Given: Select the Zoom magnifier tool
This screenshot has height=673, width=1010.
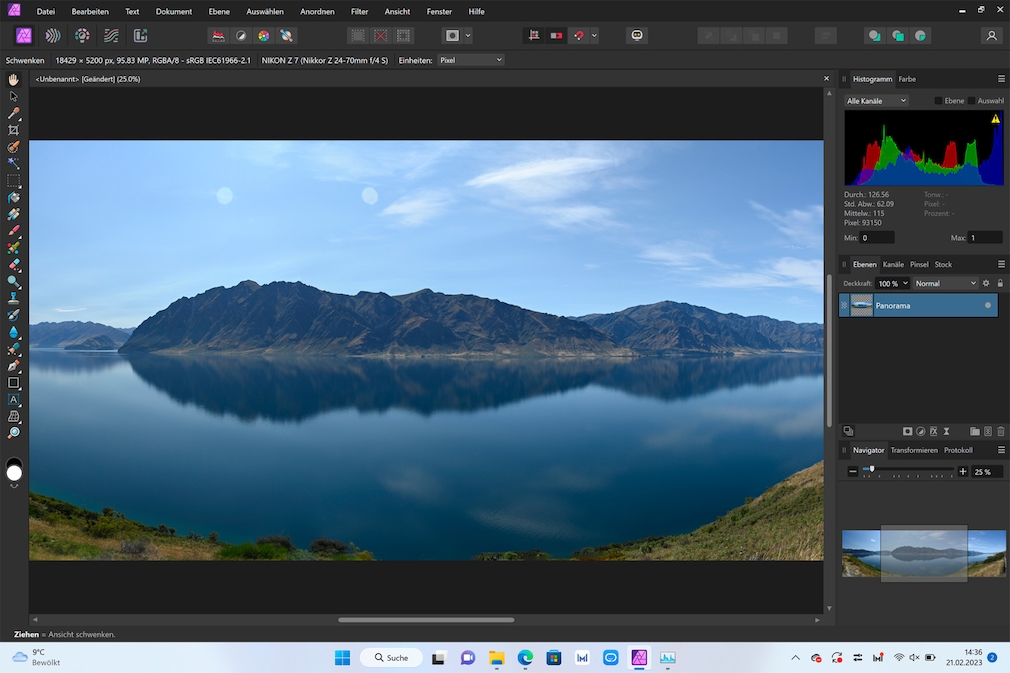Looking at the screenshot, I should pyautogui.click(x=14, y=433).
